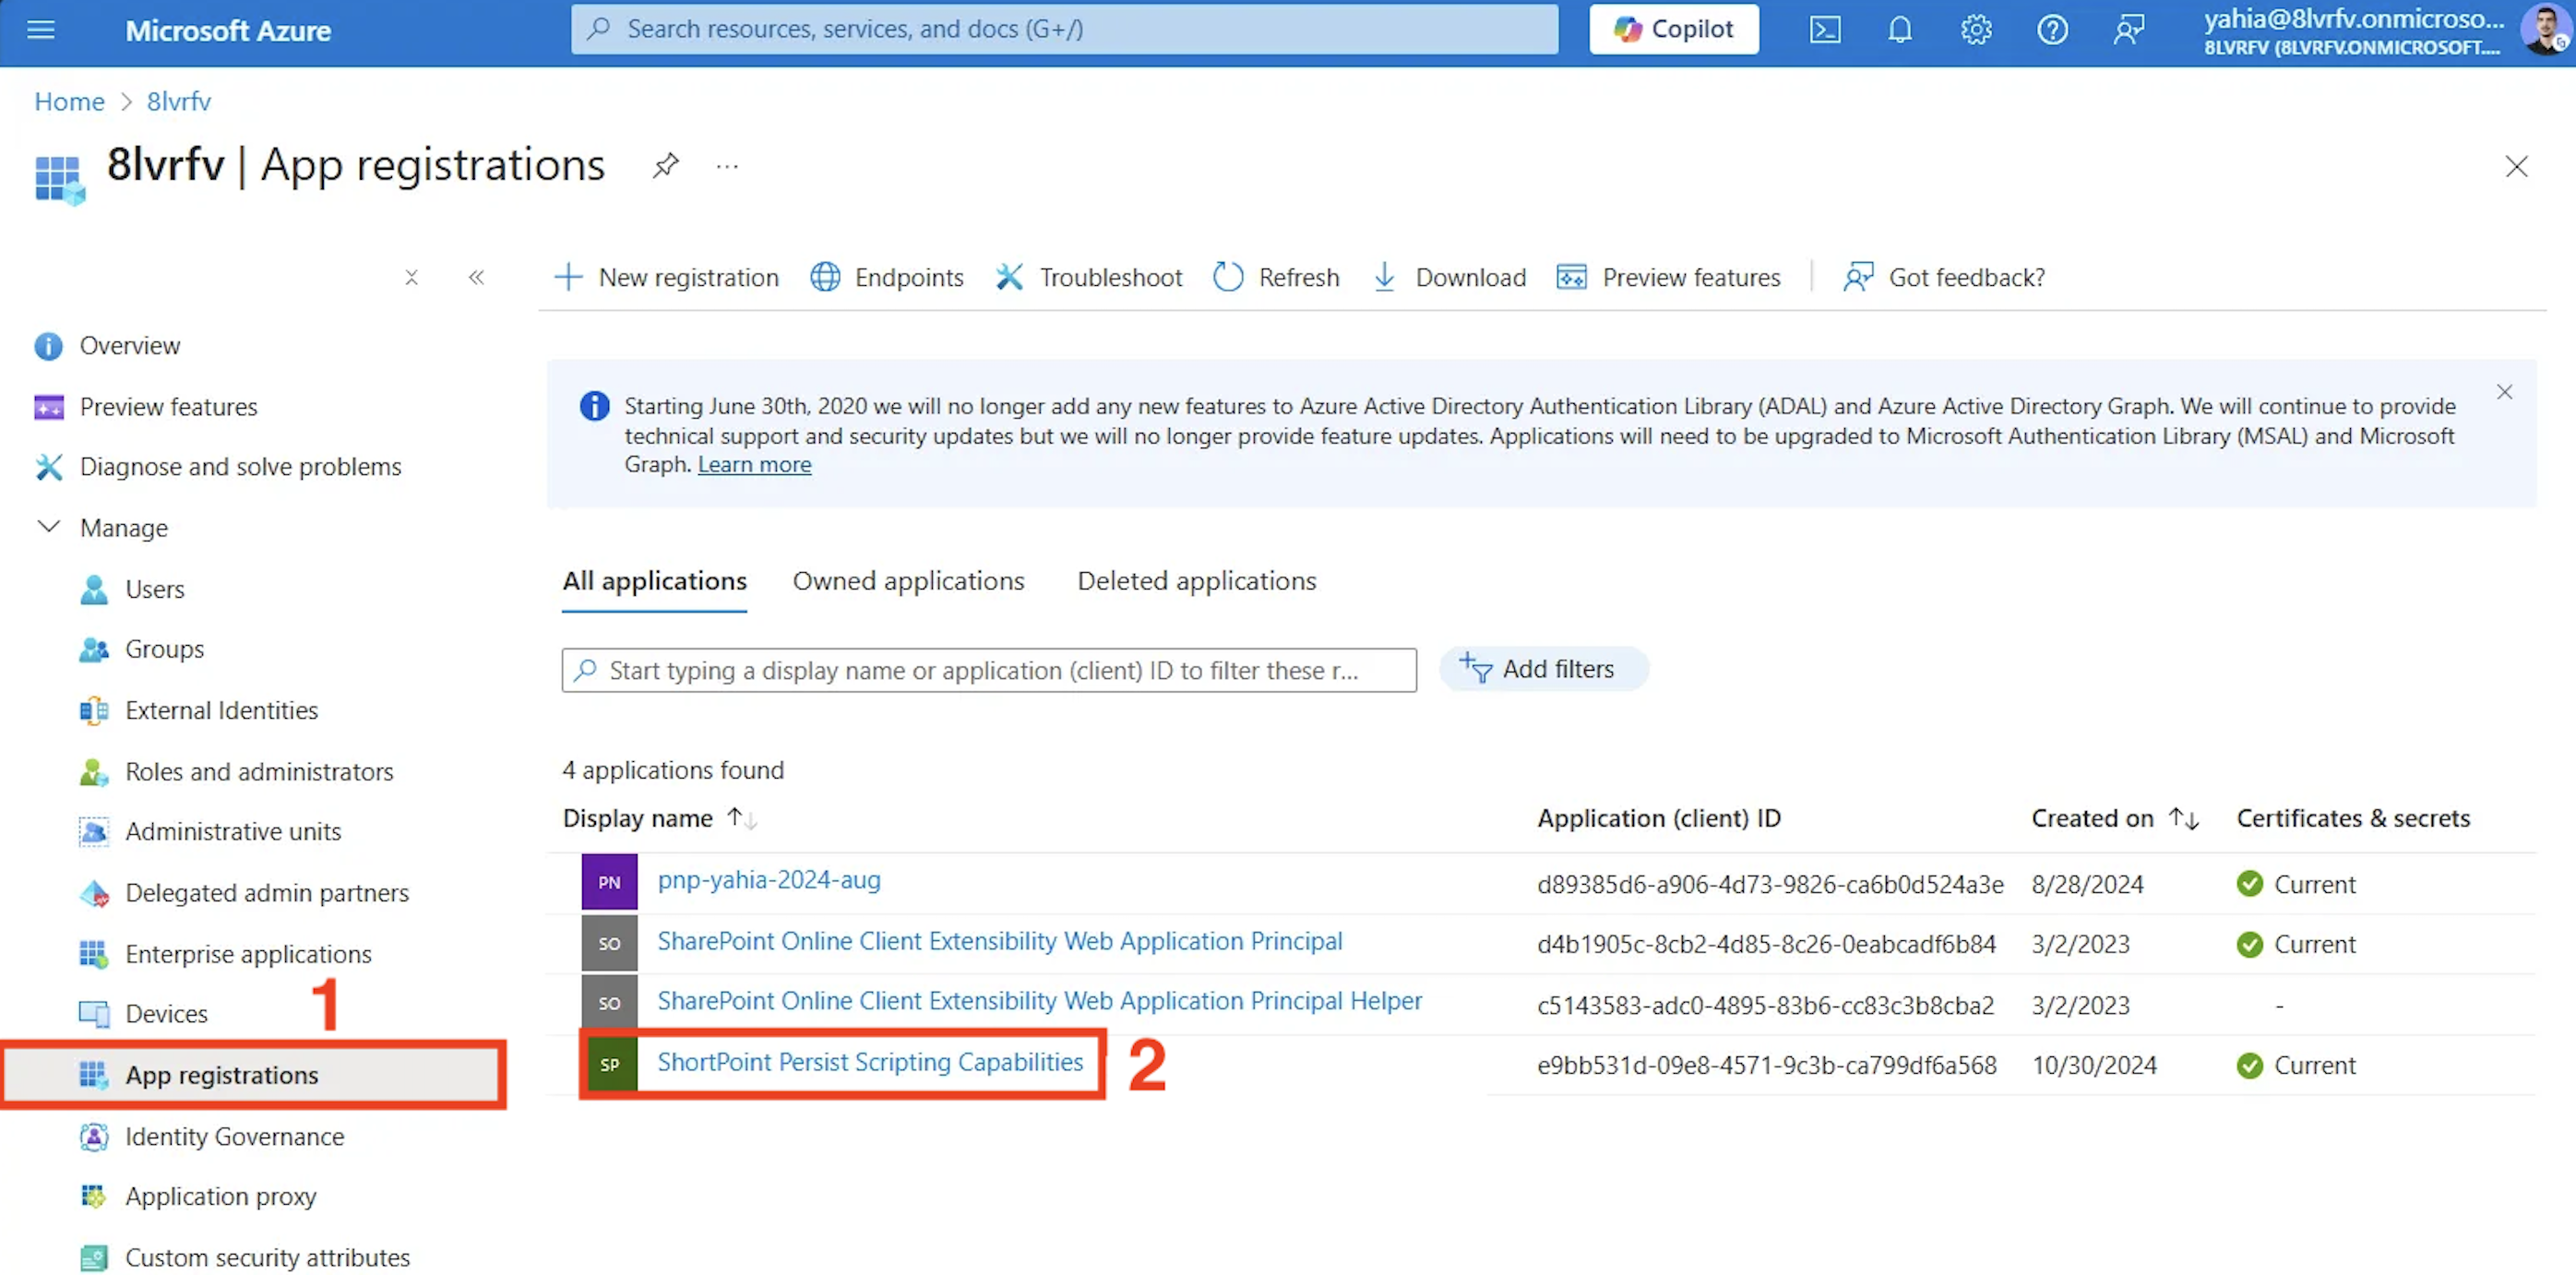Switch to Owned applications tab

click(x=908, y=581)
